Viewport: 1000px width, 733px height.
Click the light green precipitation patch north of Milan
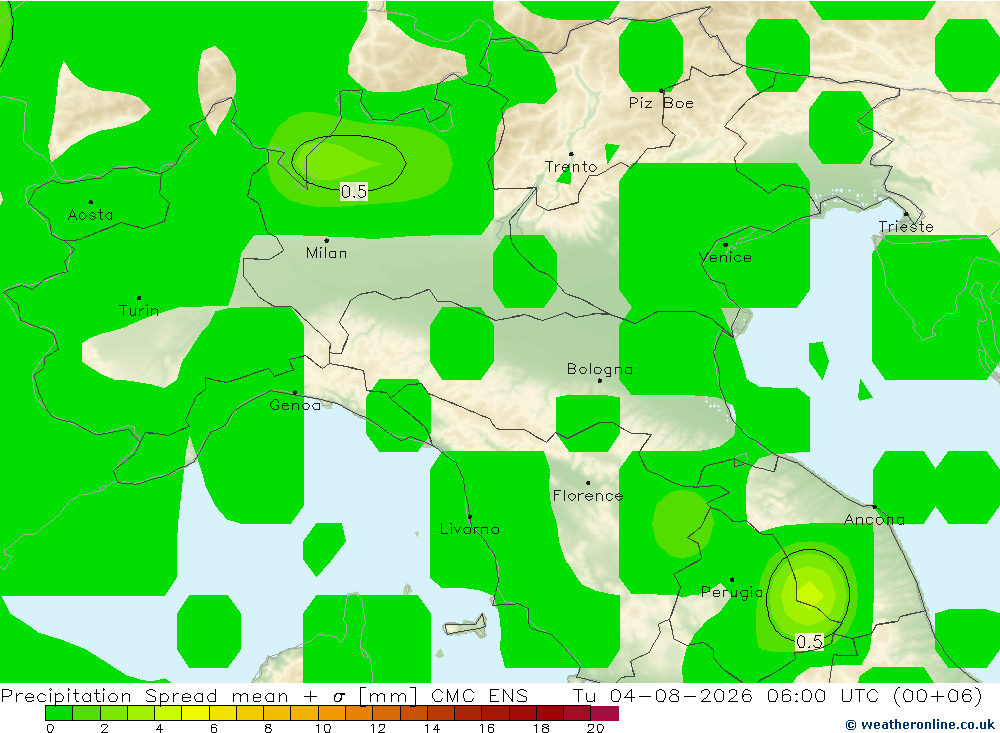click(x=359, y=159)
